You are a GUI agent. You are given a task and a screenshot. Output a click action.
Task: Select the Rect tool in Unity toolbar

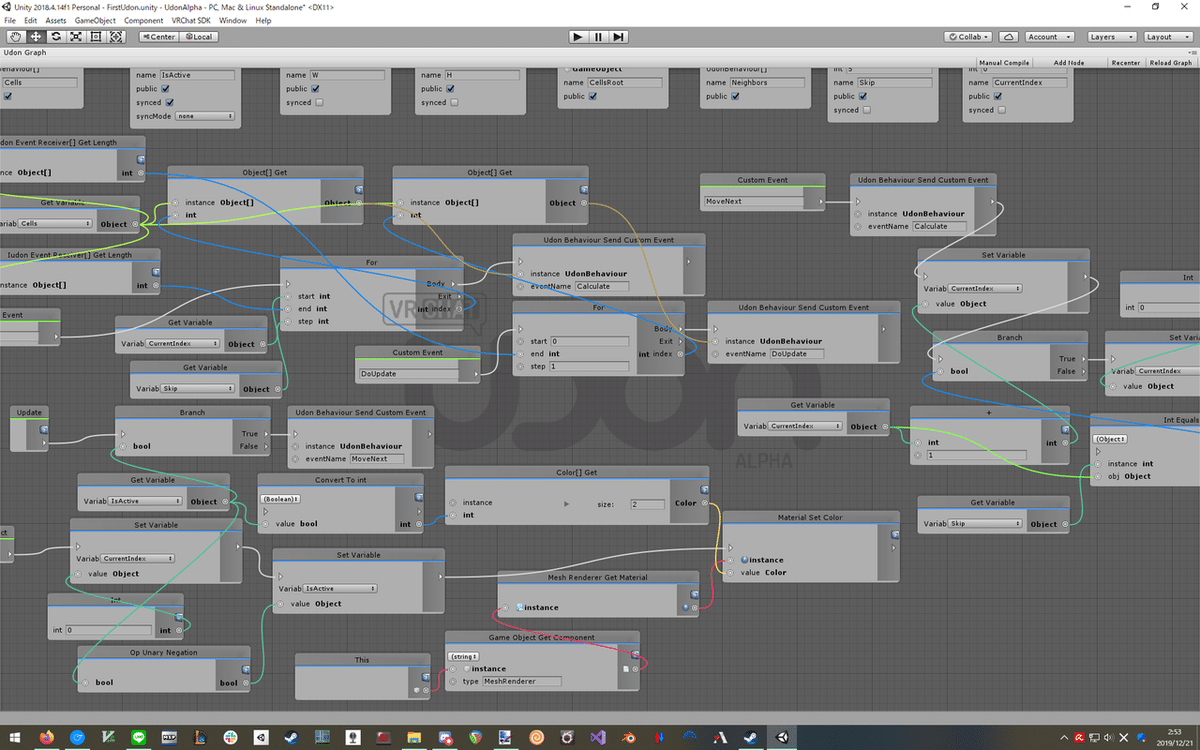point(96,37)
